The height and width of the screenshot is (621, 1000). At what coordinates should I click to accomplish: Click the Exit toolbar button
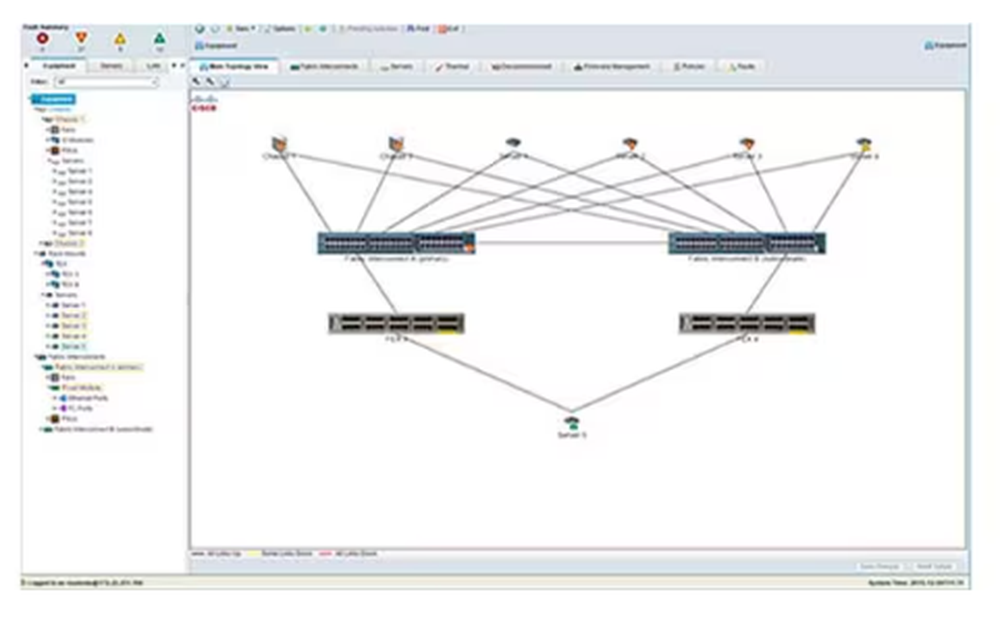(x=448, y=29)
